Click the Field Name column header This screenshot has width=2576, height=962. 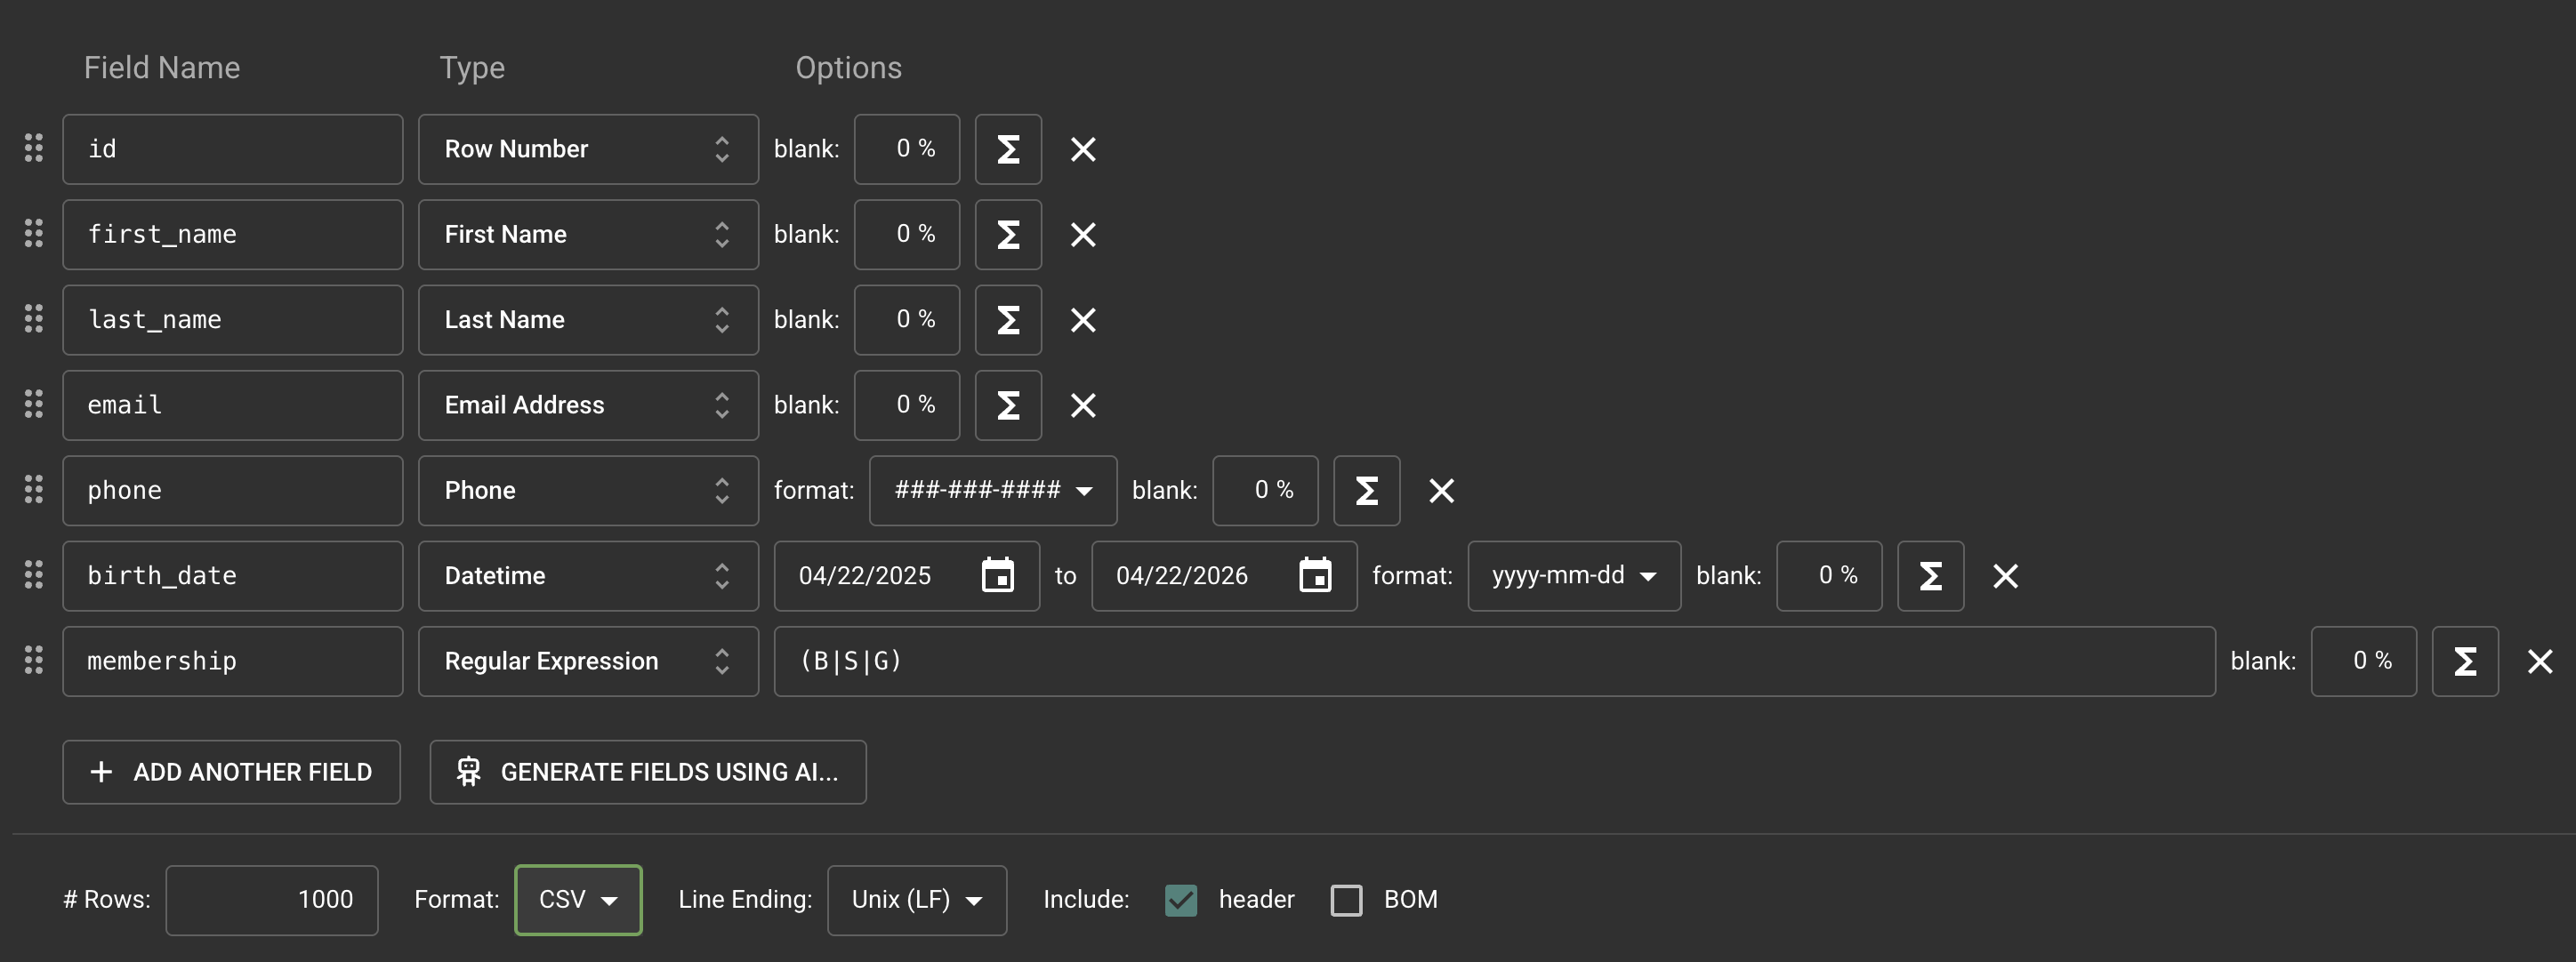point(162,67)
